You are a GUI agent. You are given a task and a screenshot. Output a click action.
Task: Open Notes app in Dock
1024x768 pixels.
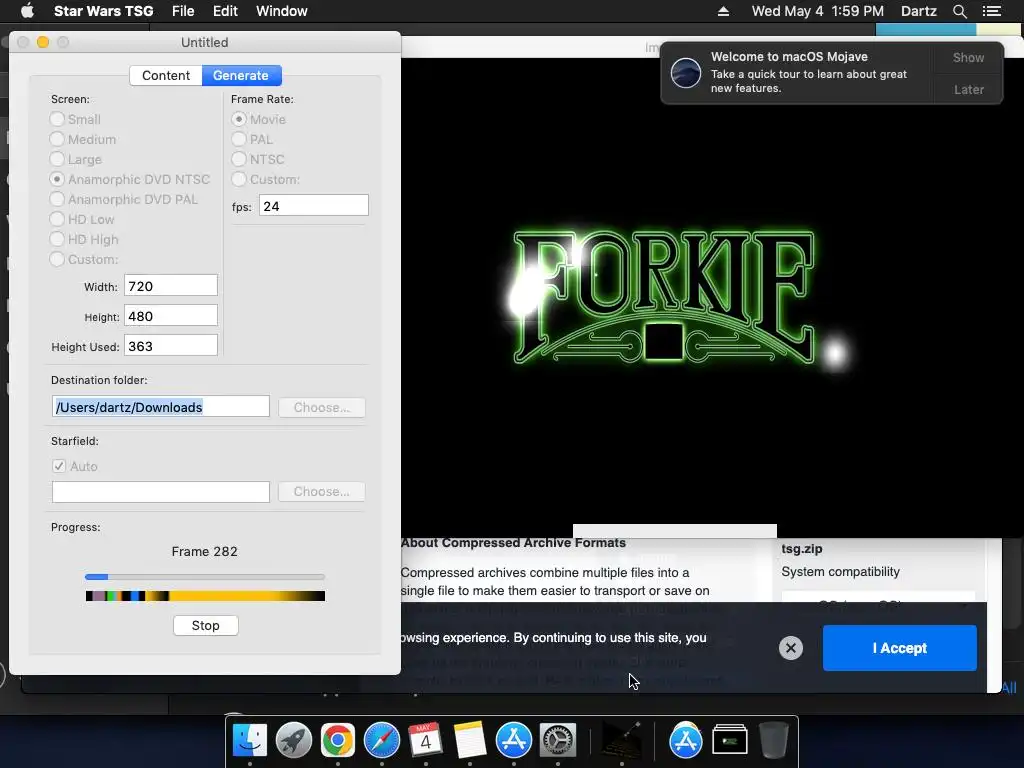tap(470, 741)
